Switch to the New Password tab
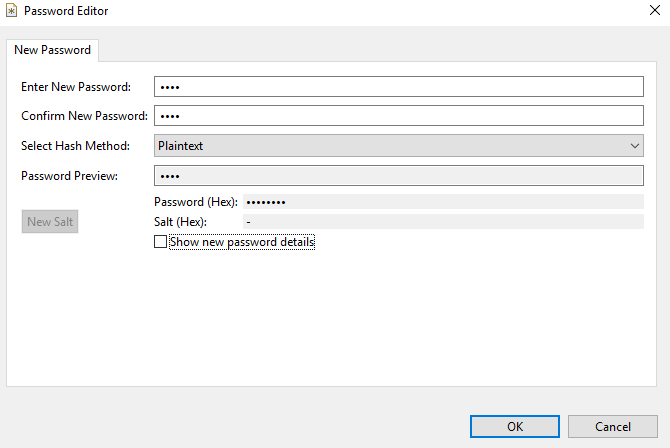Image resolution: width=670 pixels, height=448 pixels. point(52,50)
